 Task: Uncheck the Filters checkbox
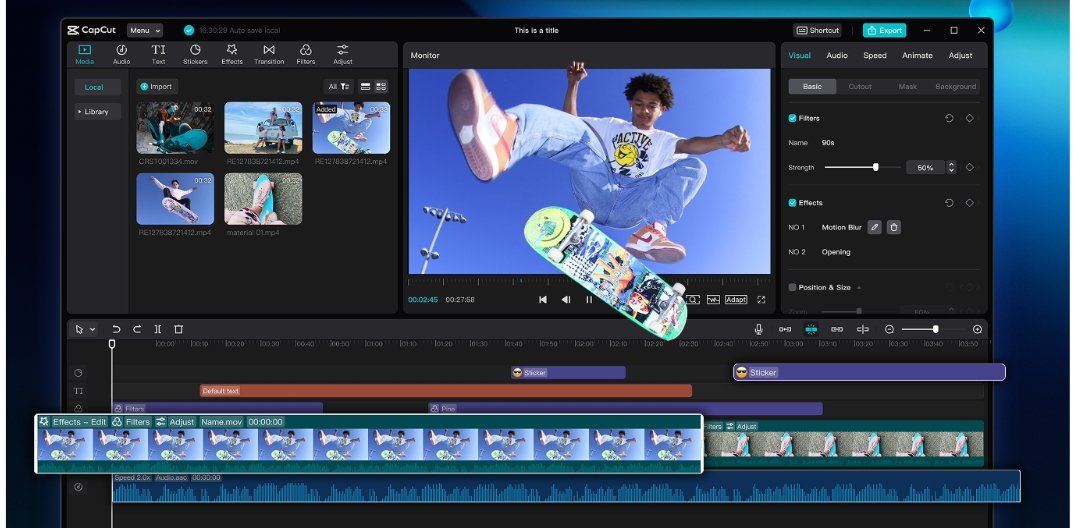(x=792, y=118)
